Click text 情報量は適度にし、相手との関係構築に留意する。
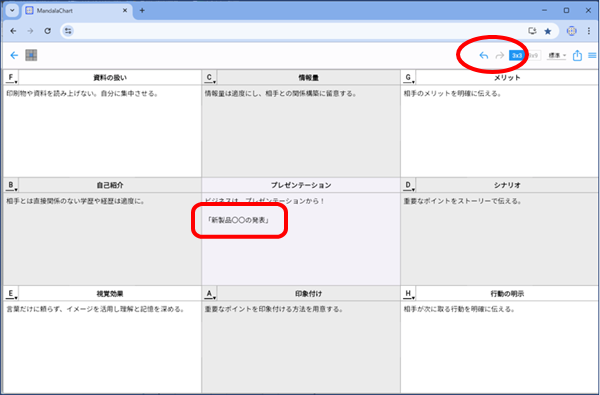This screenshot has height=395, width=600. [x=281, y=93]
